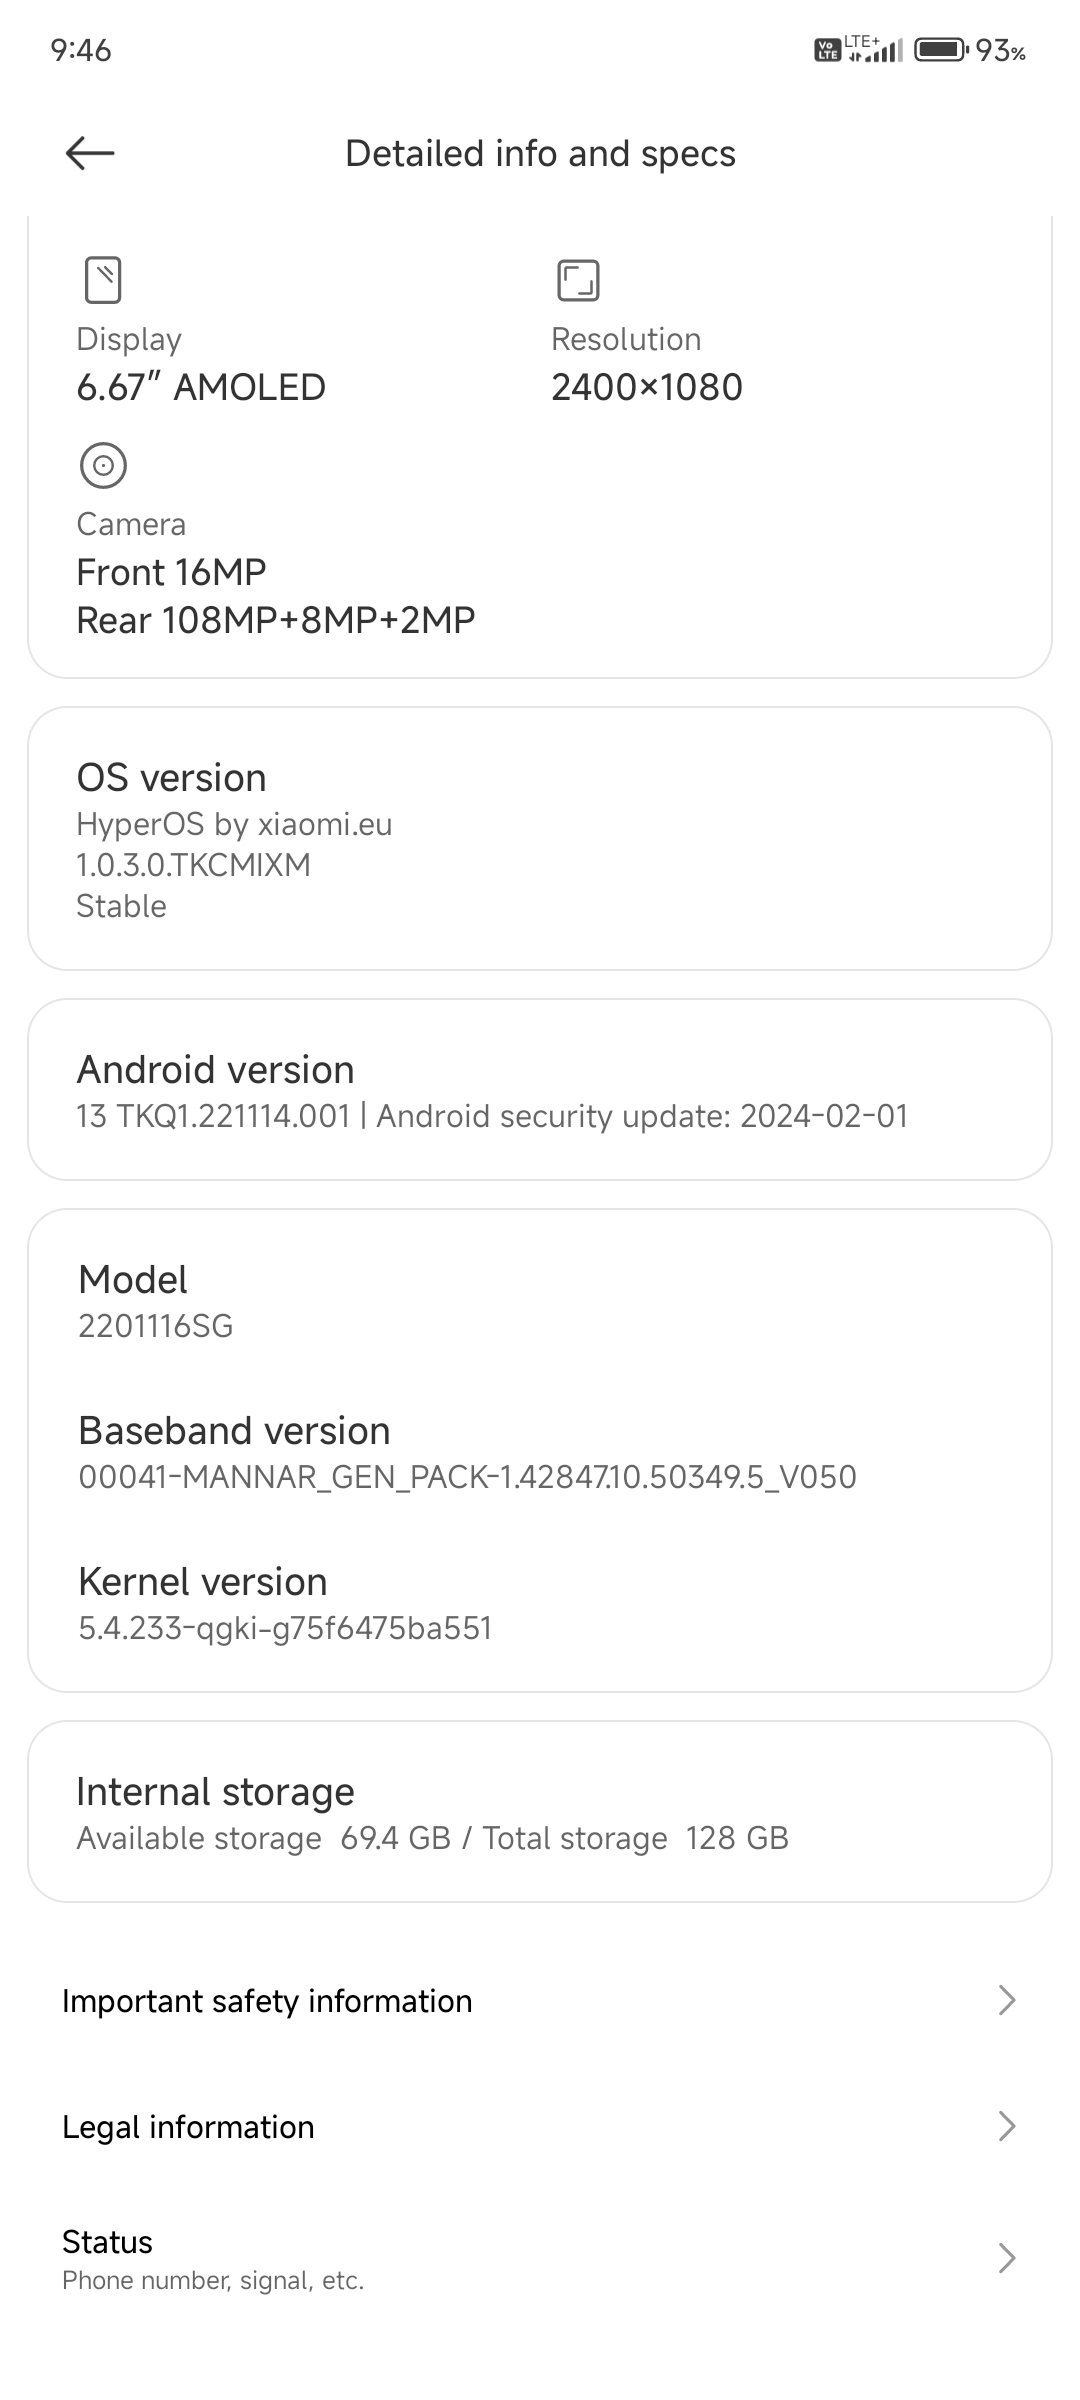Open Important safety information
The width and height of the screenshot is (1080, 2400).
[540, 2000]
